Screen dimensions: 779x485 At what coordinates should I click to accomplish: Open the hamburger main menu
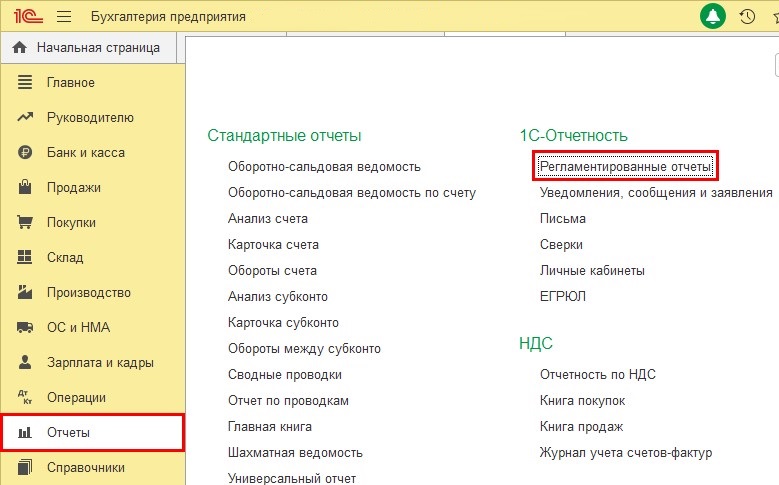coord(64,16)
